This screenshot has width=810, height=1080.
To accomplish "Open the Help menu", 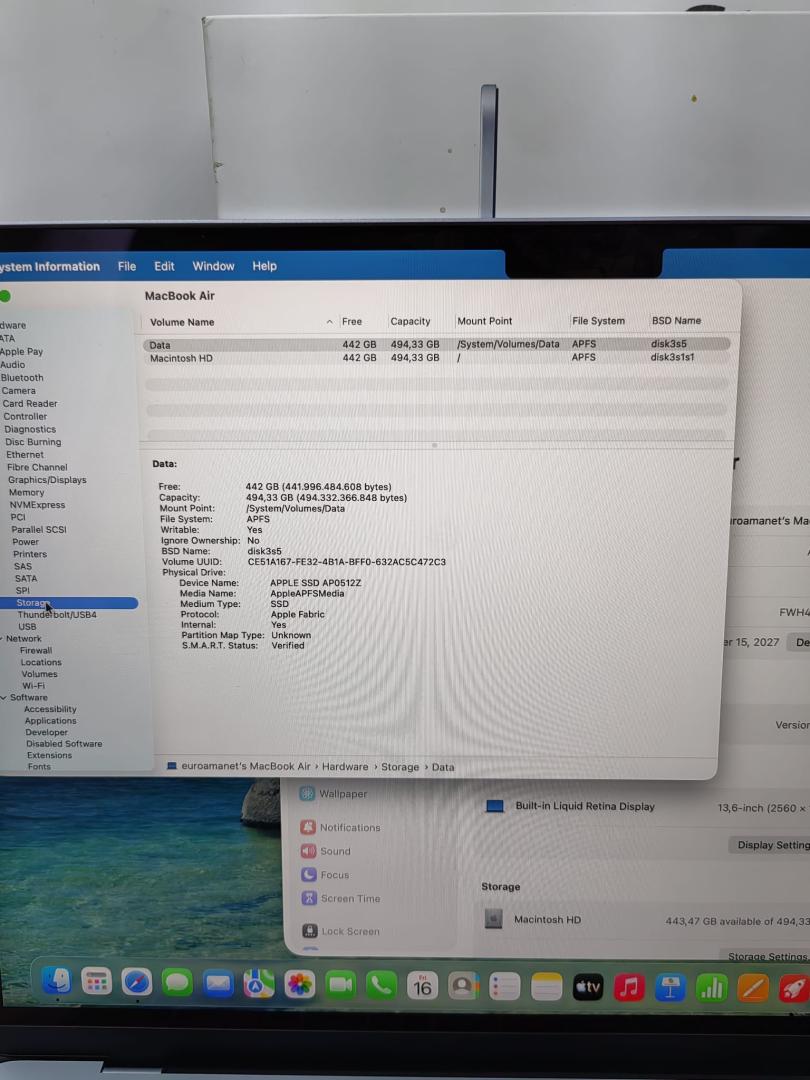I will [x=264, y=266].
